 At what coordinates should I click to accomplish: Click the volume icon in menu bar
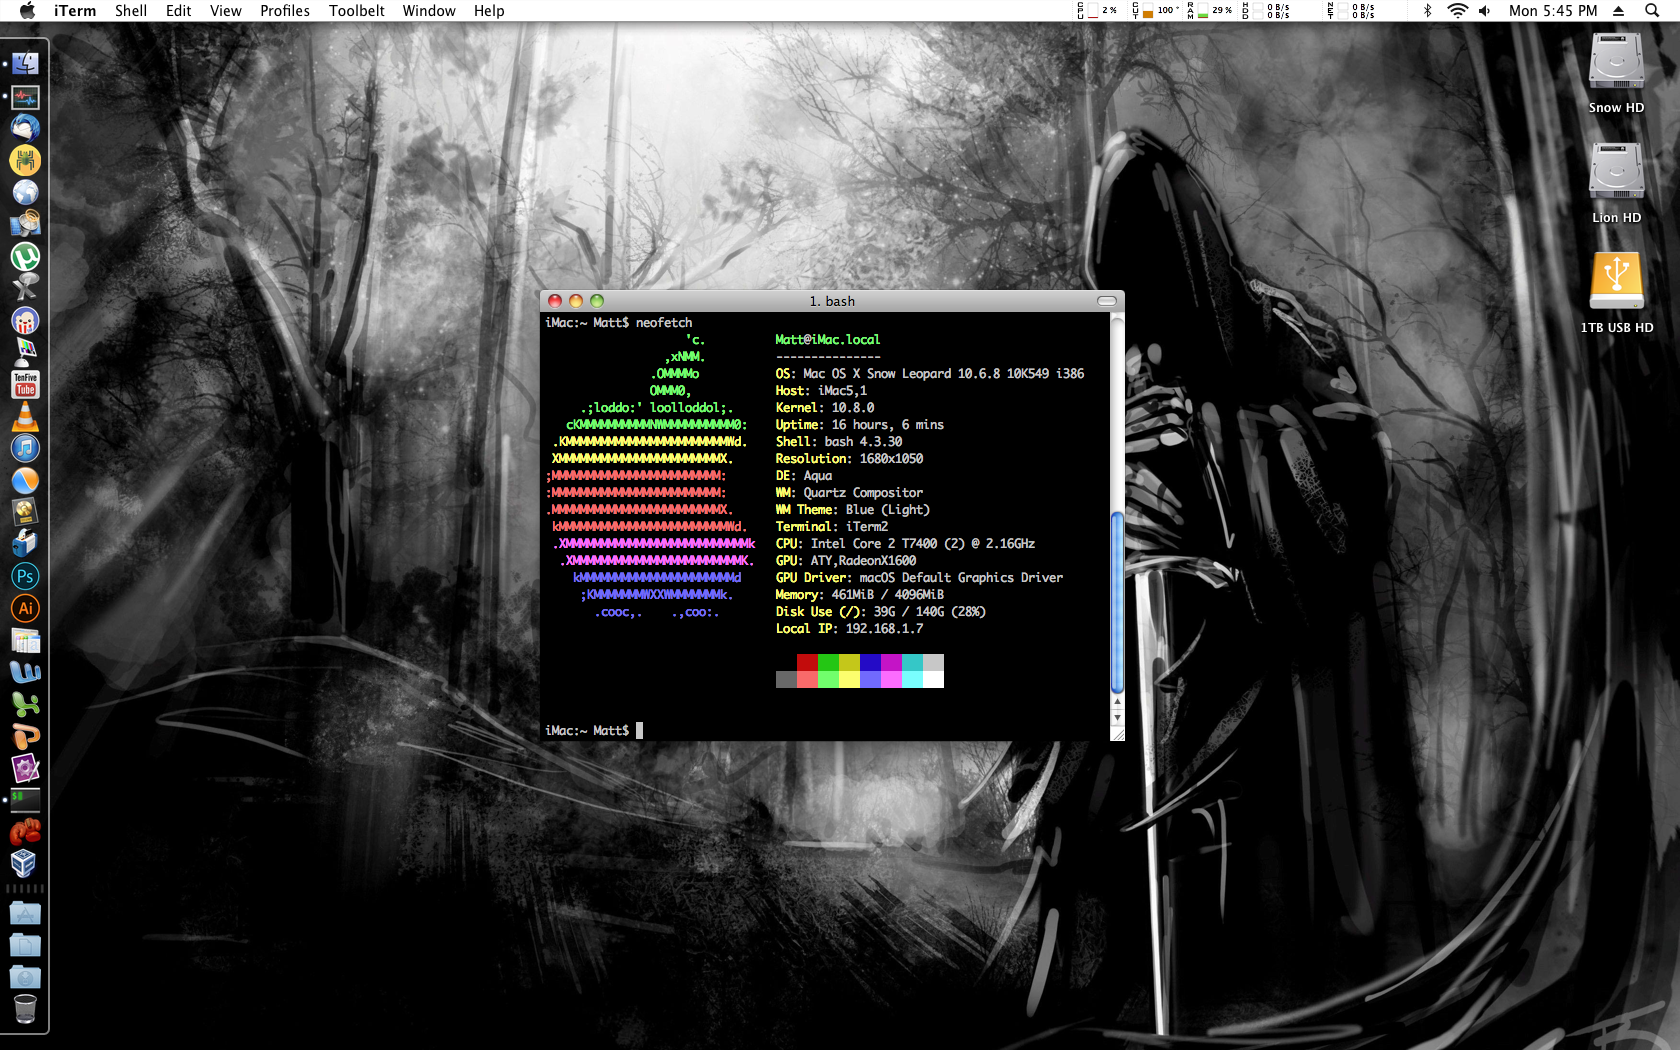point(1485,11)
